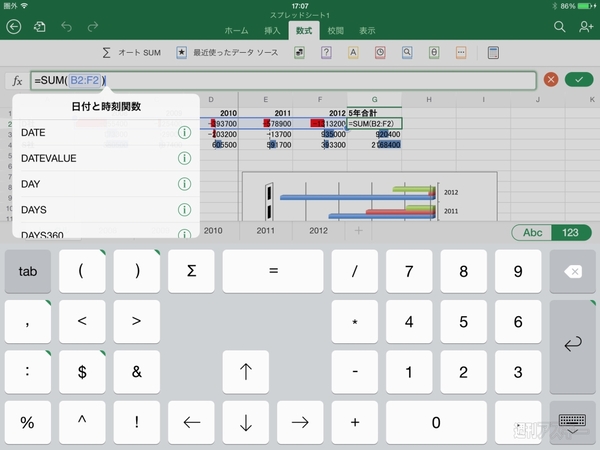Viewport: 600px width, 450px height.
Task: Undo the last action
Action: (66, 27)
